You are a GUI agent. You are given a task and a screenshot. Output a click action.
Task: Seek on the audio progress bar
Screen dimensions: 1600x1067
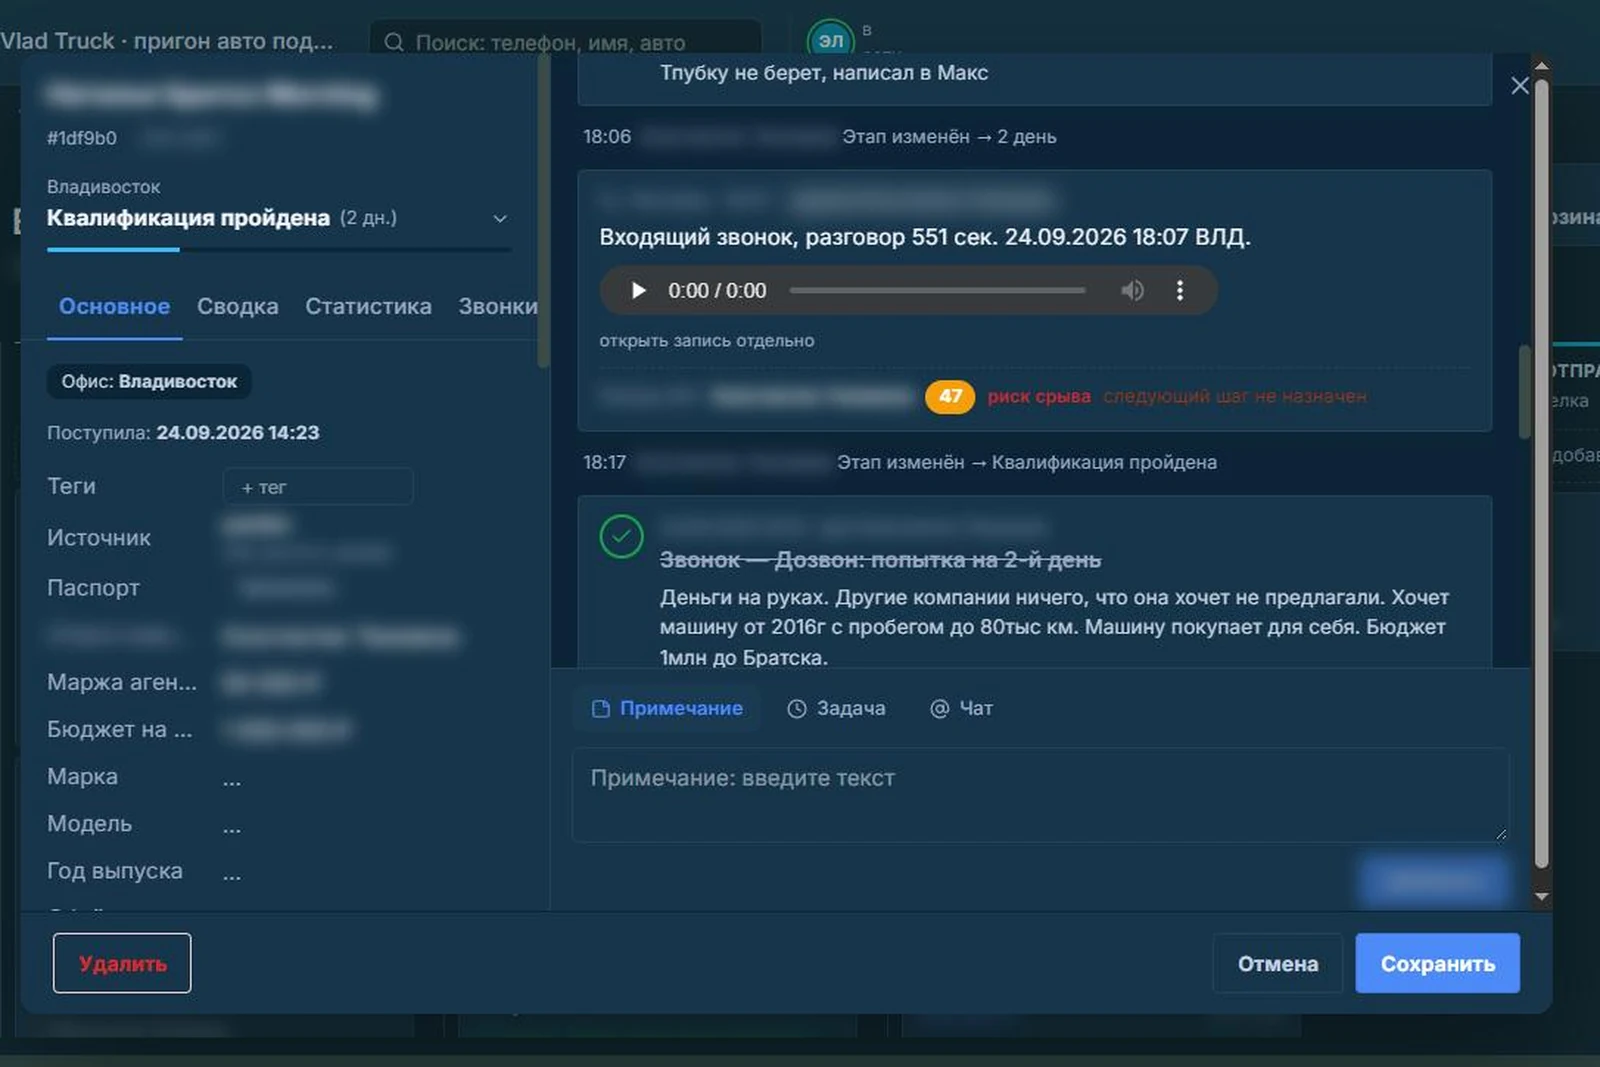[937, 291]
